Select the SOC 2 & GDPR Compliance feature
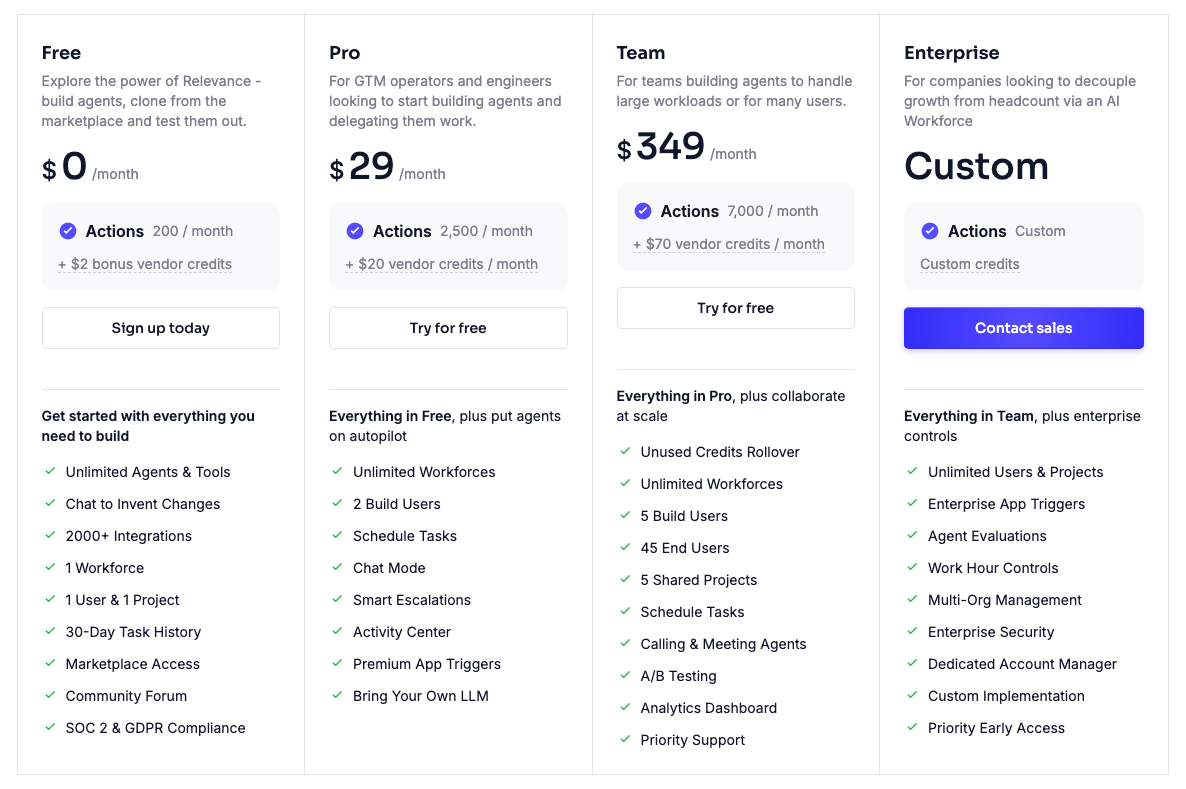Screen dimensions: 1186x789 pos(155,728)
